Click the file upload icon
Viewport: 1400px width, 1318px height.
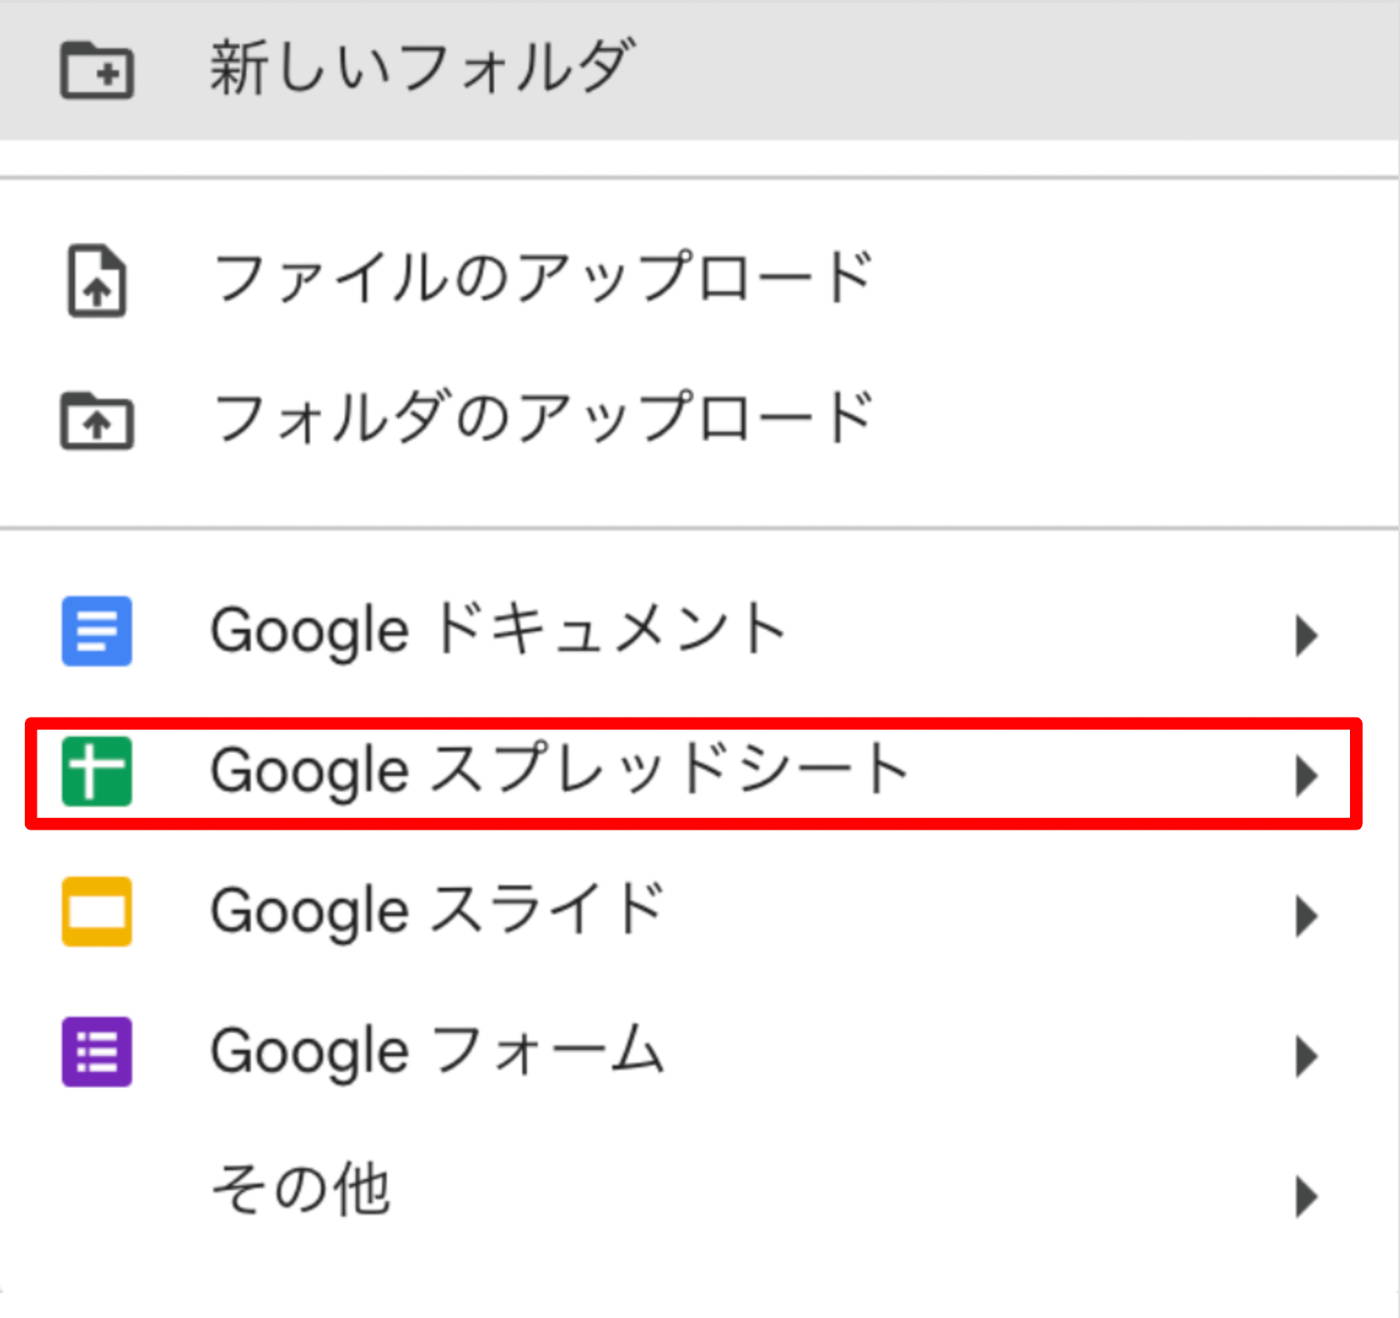(x=97, y=280)
